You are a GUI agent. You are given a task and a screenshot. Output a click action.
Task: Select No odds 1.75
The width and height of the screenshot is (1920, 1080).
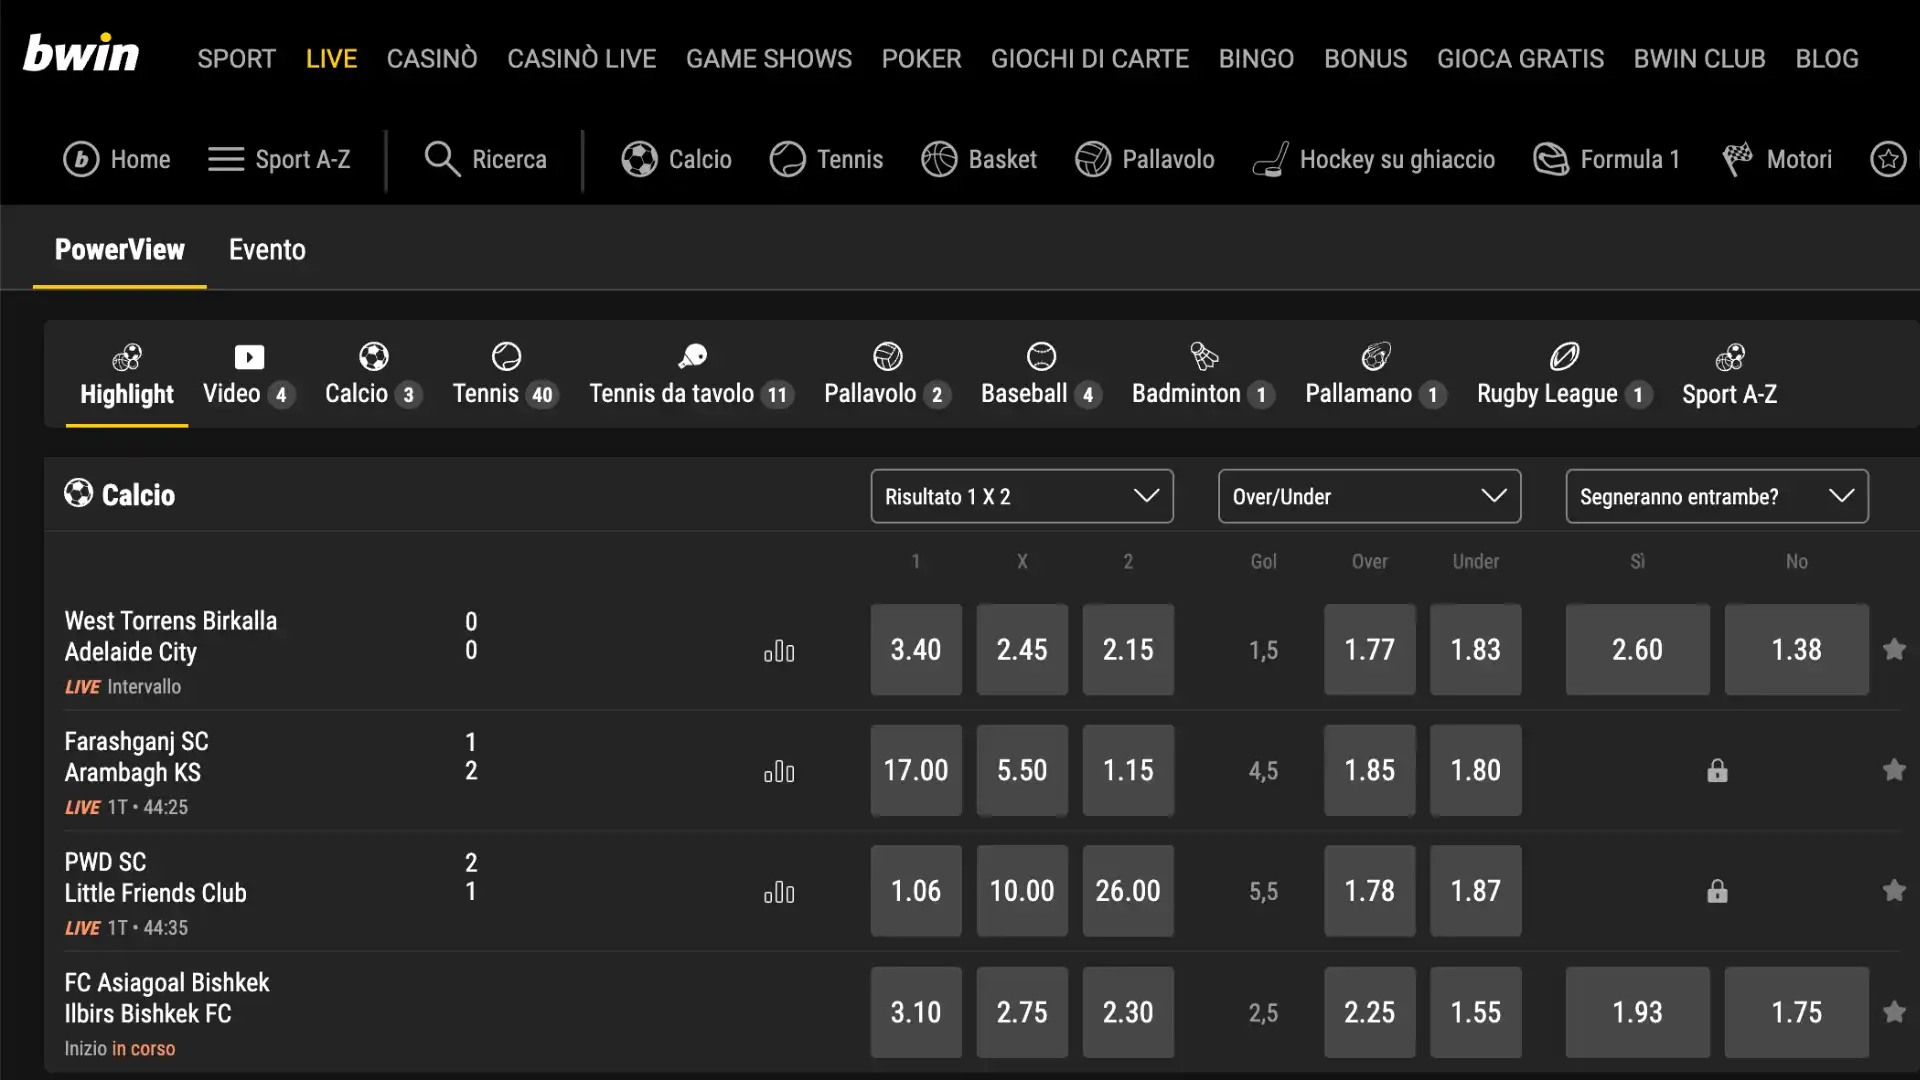(1797, 1012)
